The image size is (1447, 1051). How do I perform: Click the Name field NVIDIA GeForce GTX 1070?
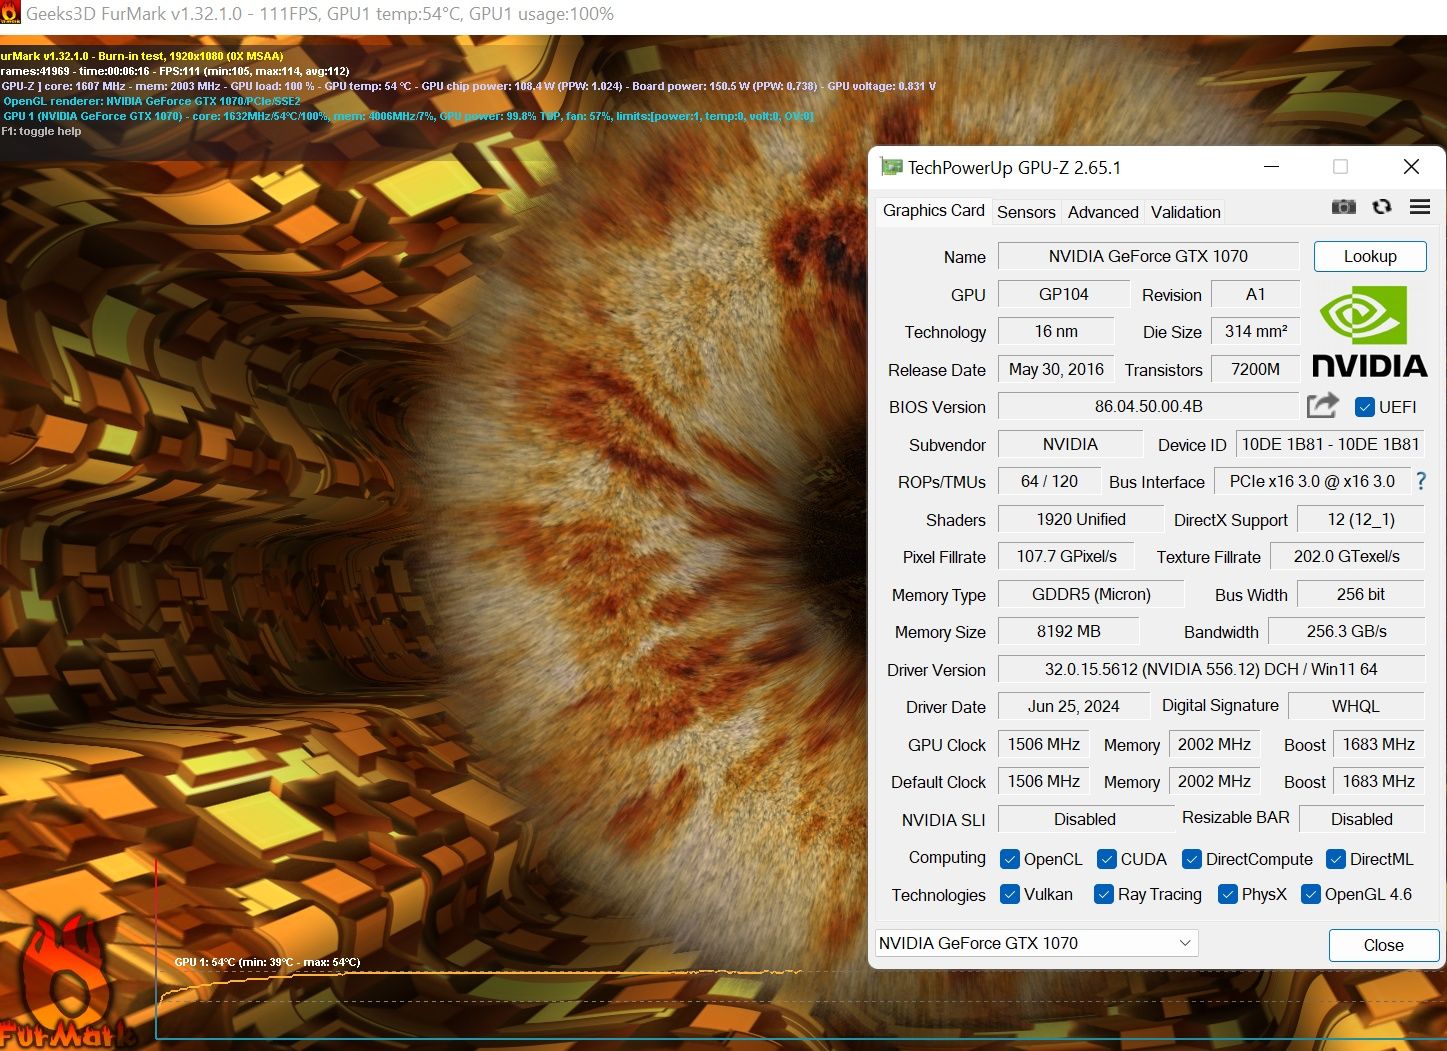click(x=1148, y=256)
